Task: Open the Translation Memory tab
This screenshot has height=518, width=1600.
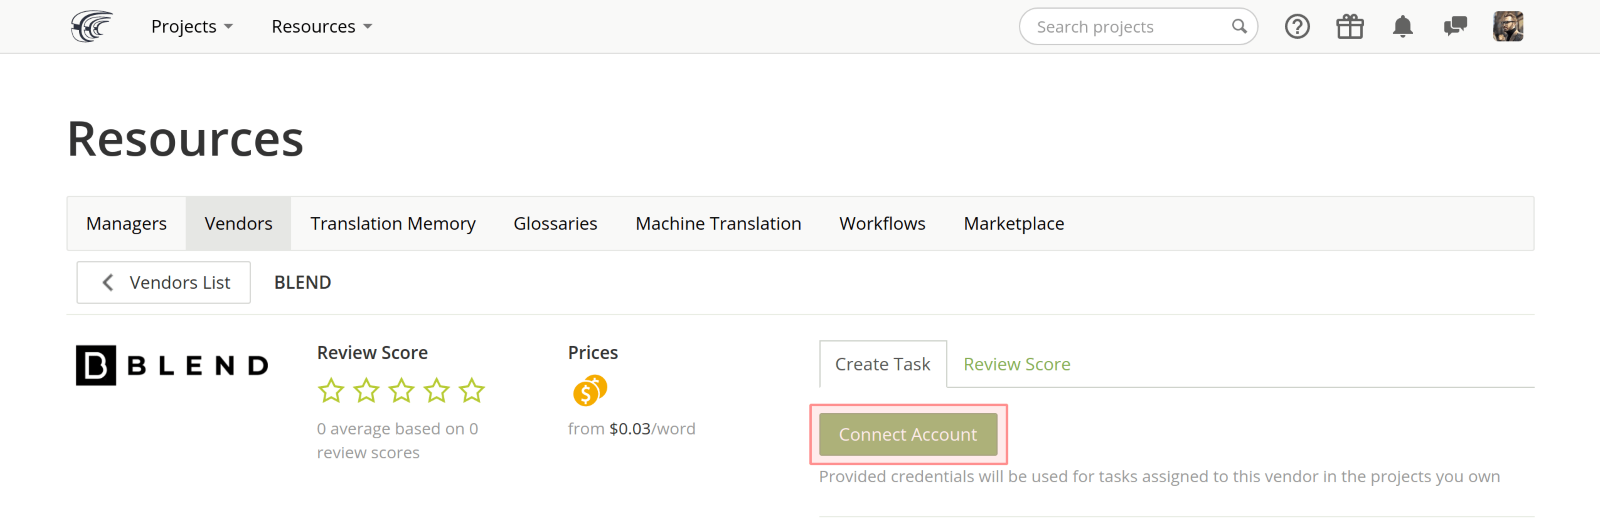Action: 392,224
